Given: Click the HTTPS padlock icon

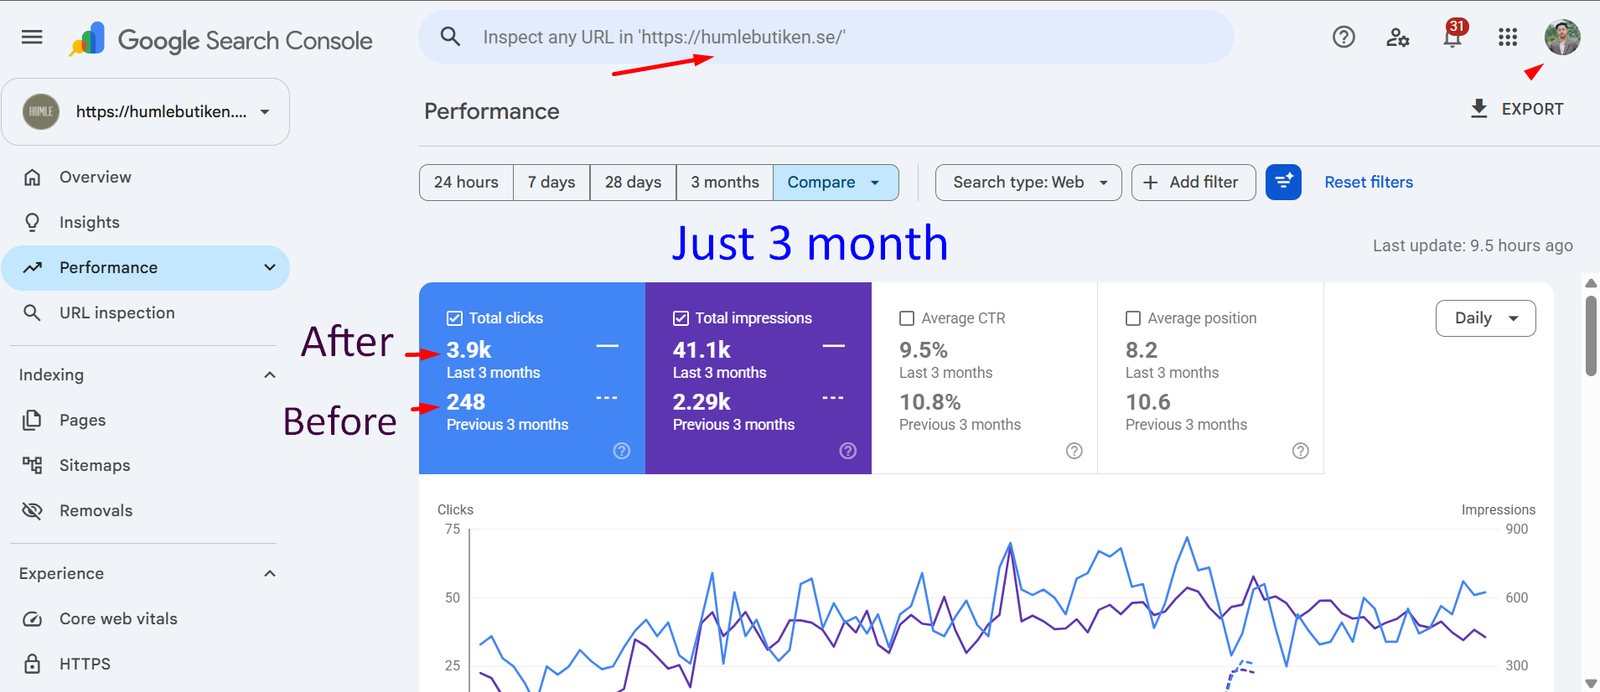Looking at the screenshot, I should pos(32,663).
